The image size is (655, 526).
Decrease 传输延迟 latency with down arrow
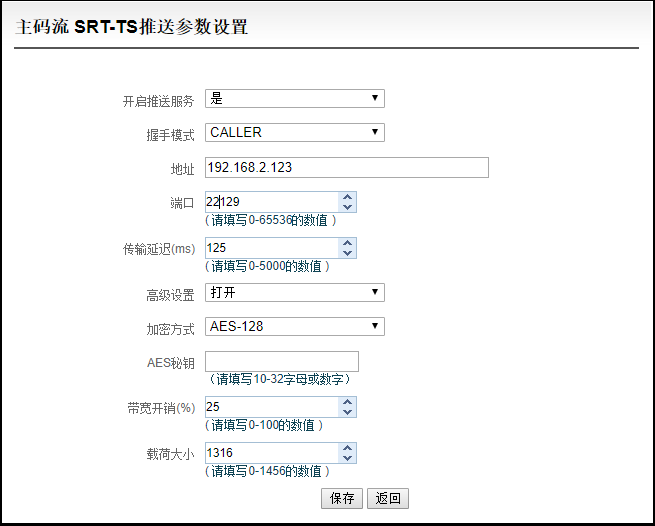[x=347, y=253]
